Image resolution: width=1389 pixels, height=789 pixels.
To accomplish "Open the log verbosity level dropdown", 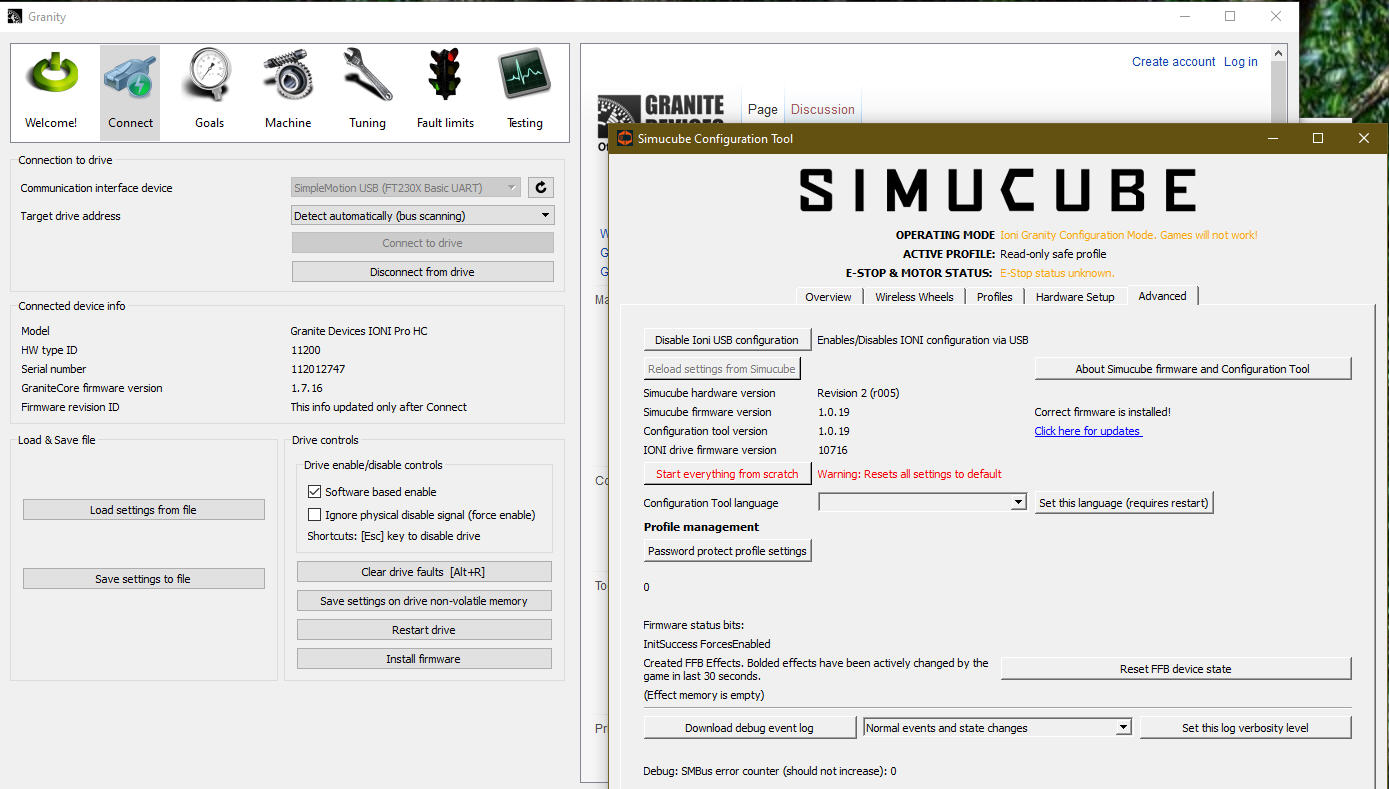I will (997, 728).
